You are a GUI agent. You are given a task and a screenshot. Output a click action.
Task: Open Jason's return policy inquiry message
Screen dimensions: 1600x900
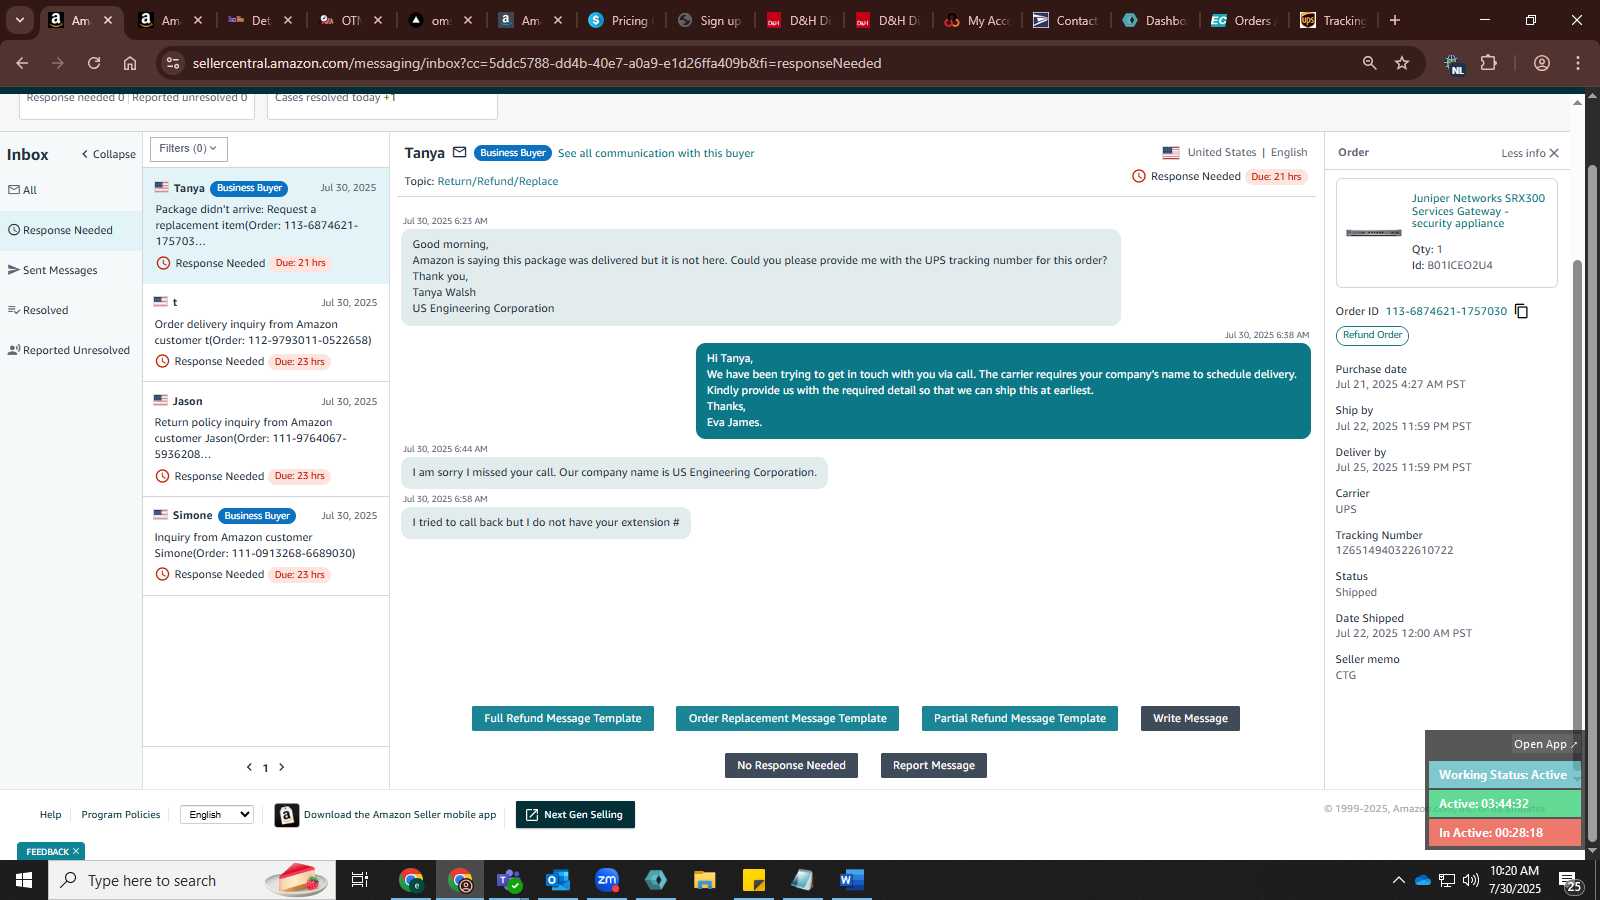click(266, 439)
